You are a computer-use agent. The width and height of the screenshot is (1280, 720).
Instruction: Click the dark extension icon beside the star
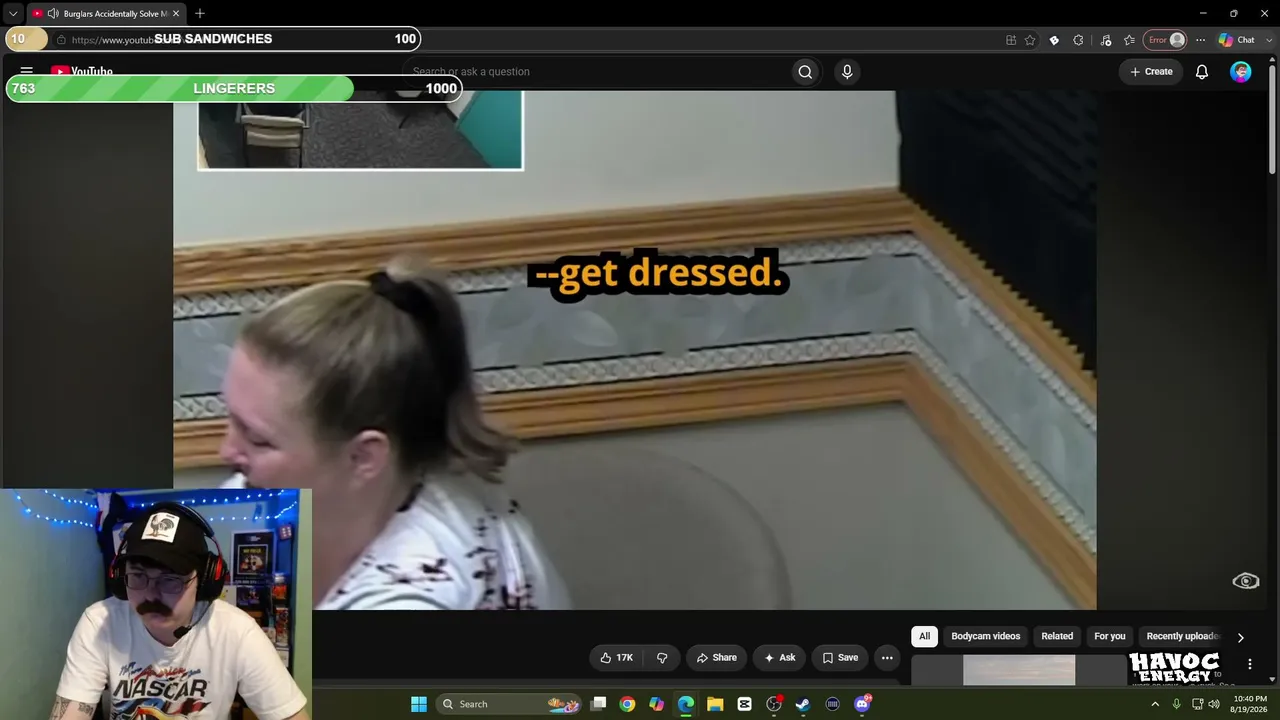click(1054, 40)
